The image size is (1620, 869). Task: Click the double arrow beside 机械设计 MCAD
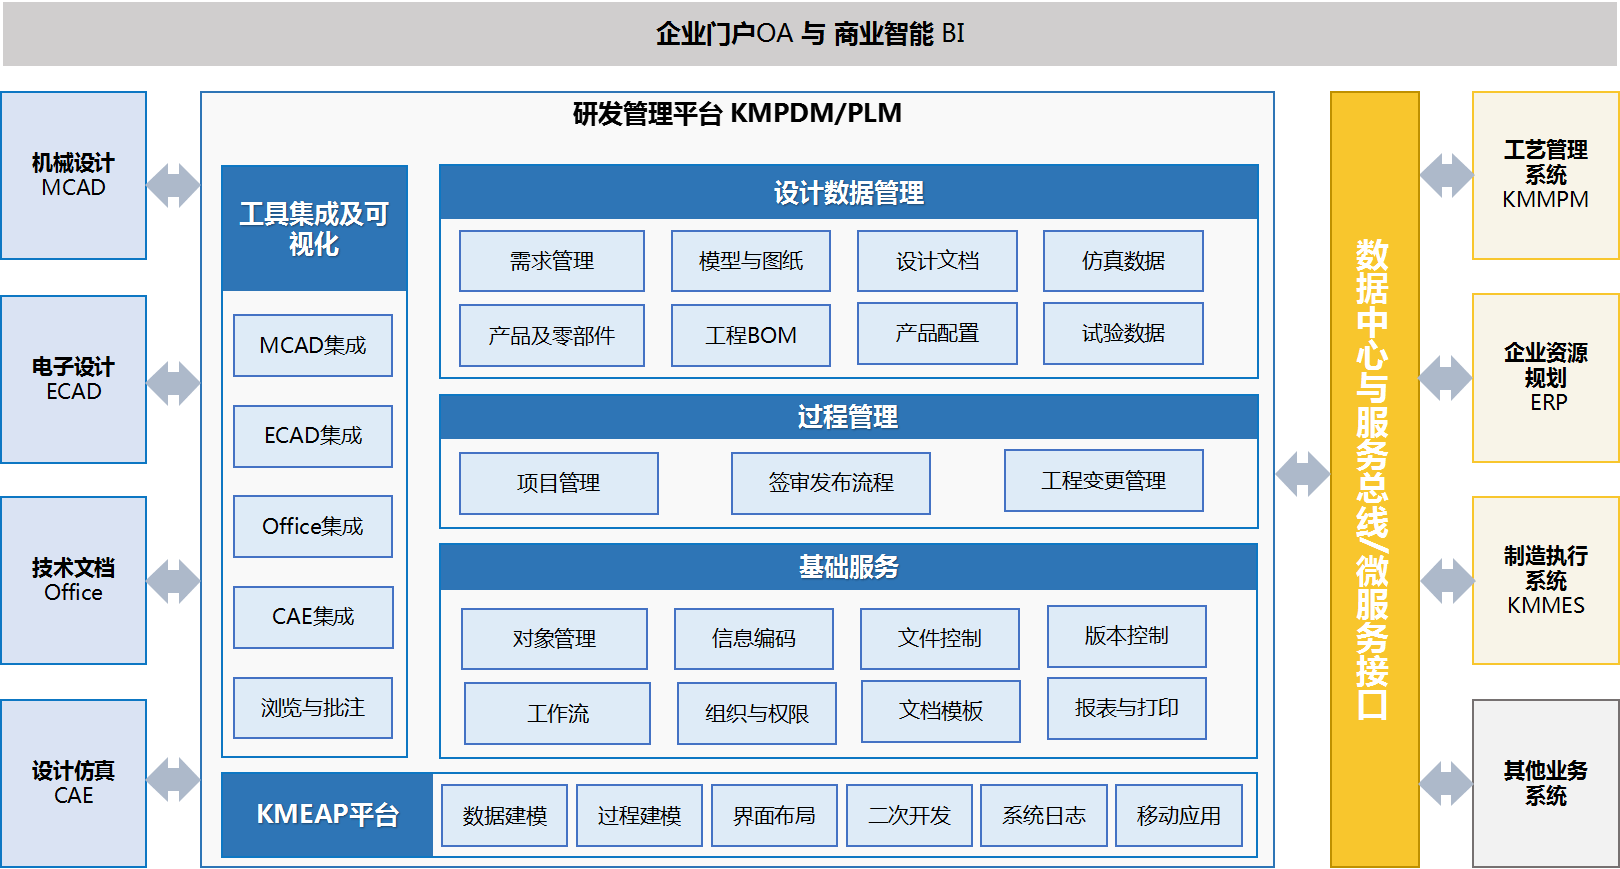pyautogui.click(x=173, y=185)
